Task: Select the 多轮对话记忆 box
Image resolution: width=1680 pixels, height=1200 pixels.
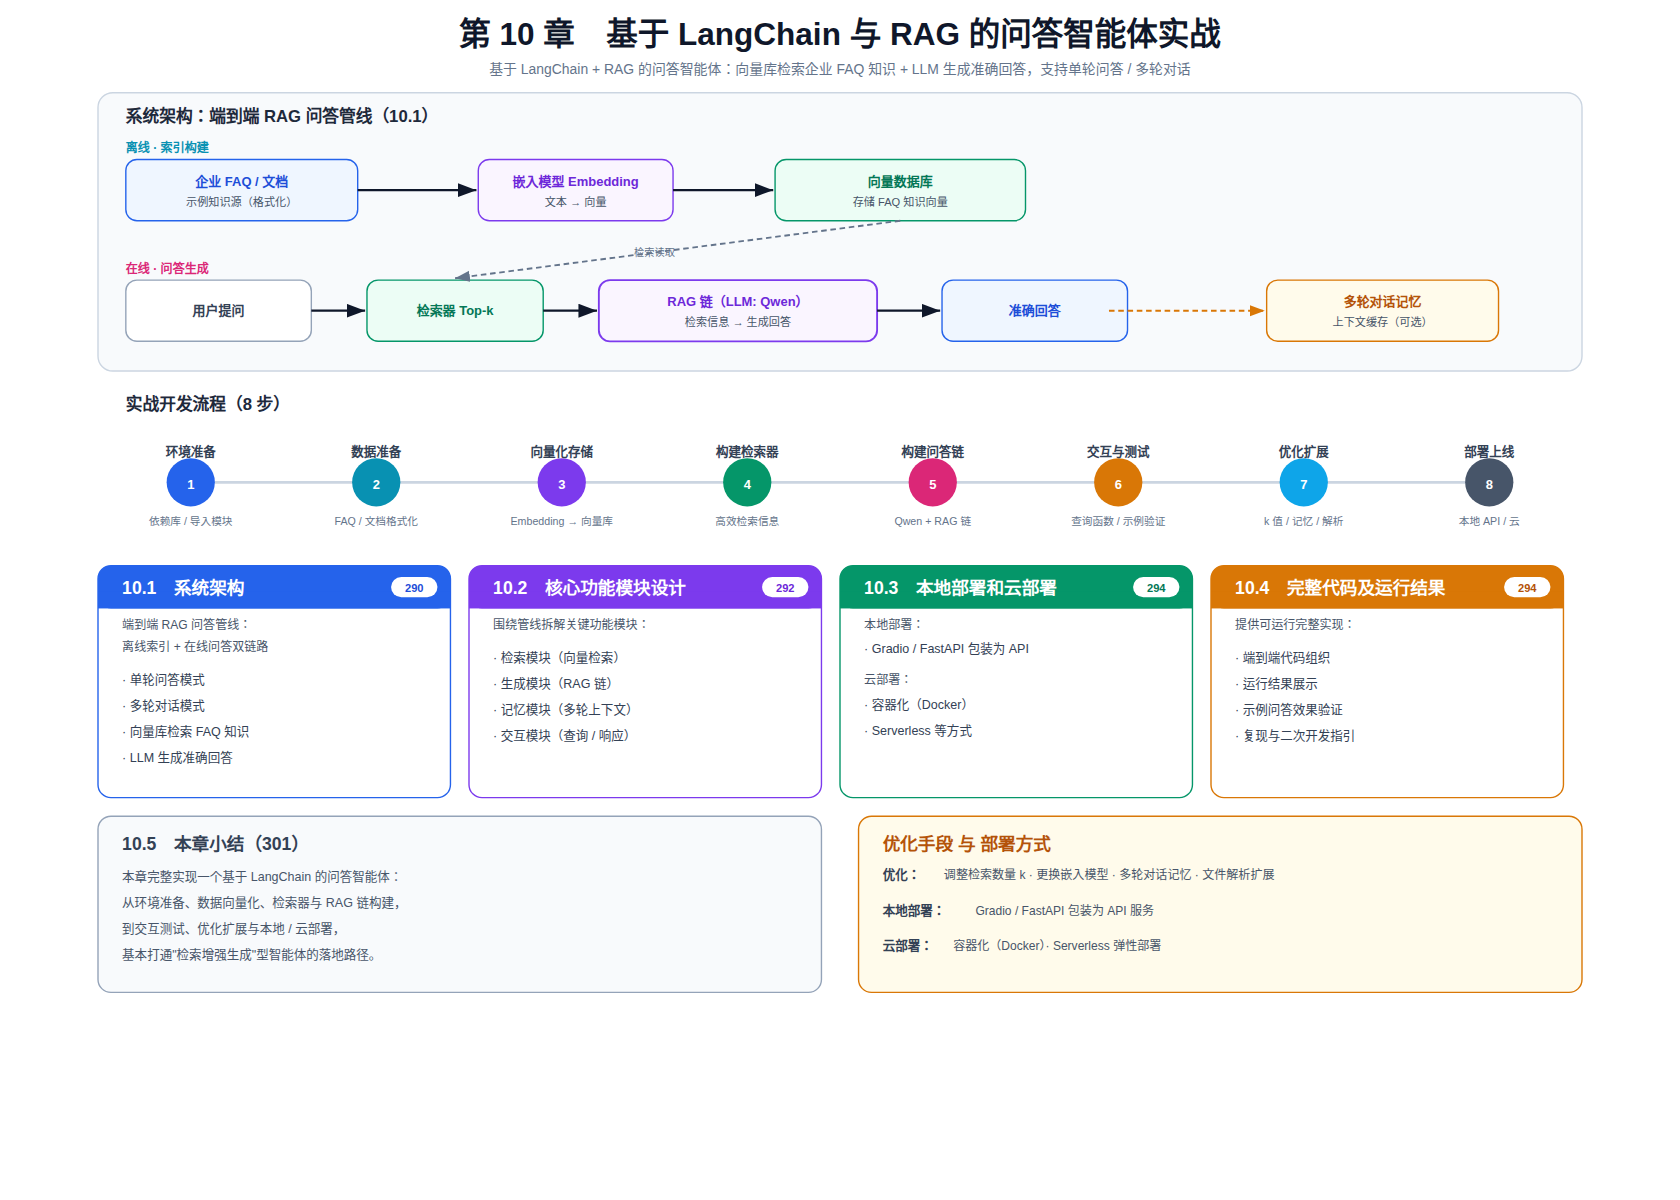Action: (1382, 311)
